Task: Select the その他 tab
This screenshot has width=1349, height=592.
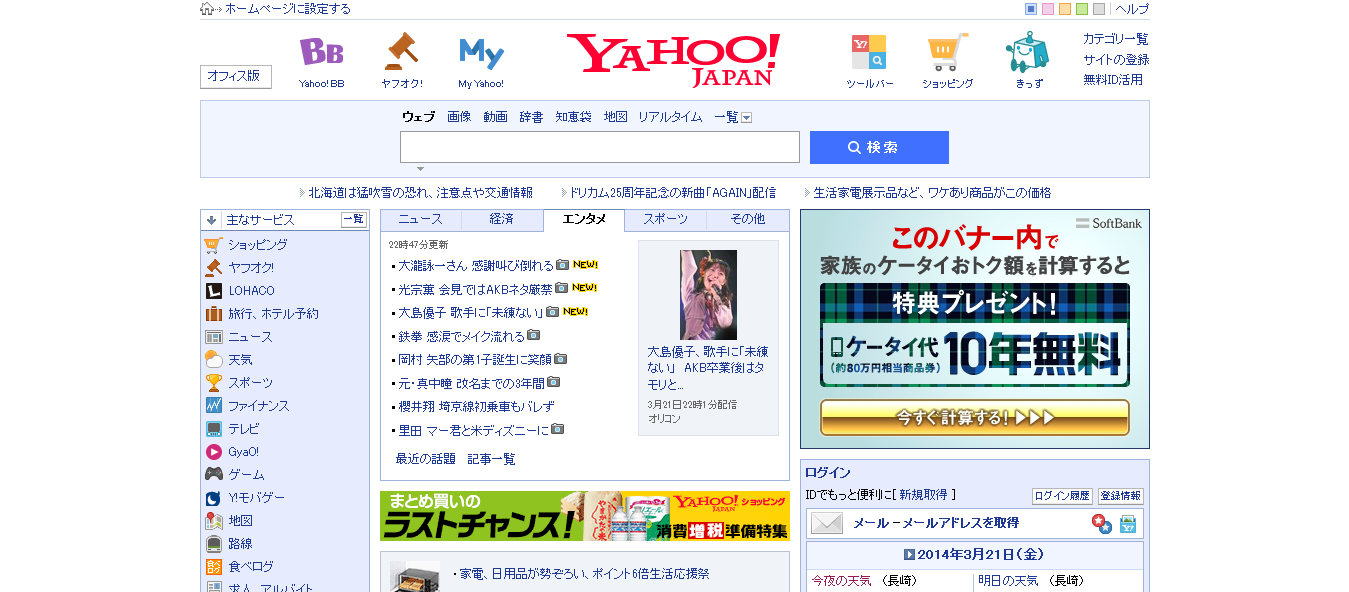Action: pyautogui.click(x=747, y=220)
